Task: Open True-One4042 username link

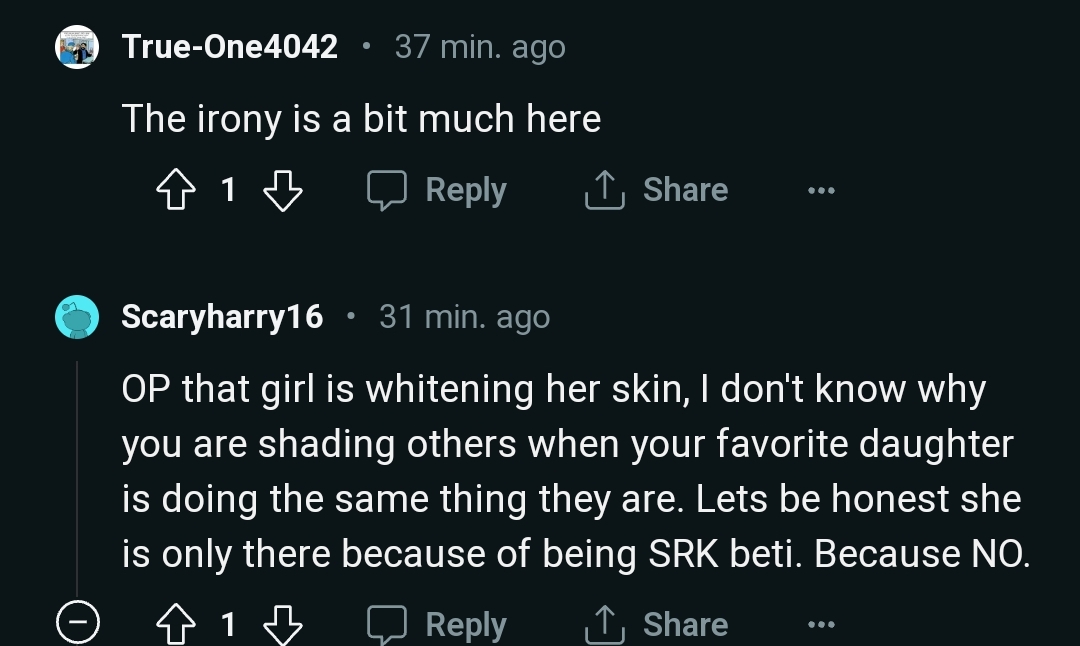Action: pyautogui.click(x=229, y=47)
